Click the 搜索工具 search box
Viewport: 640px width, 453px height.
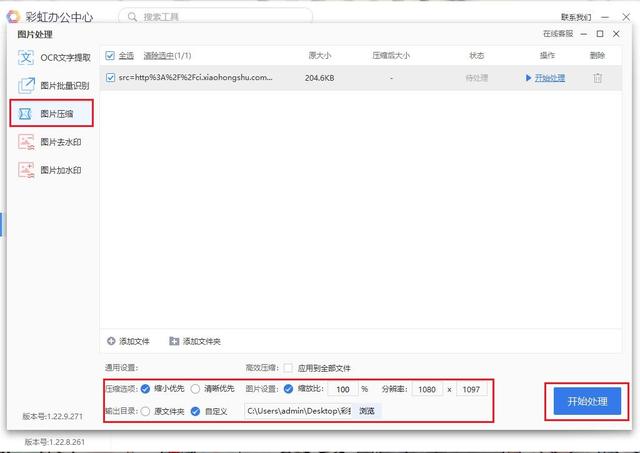(x=216, y=17)
